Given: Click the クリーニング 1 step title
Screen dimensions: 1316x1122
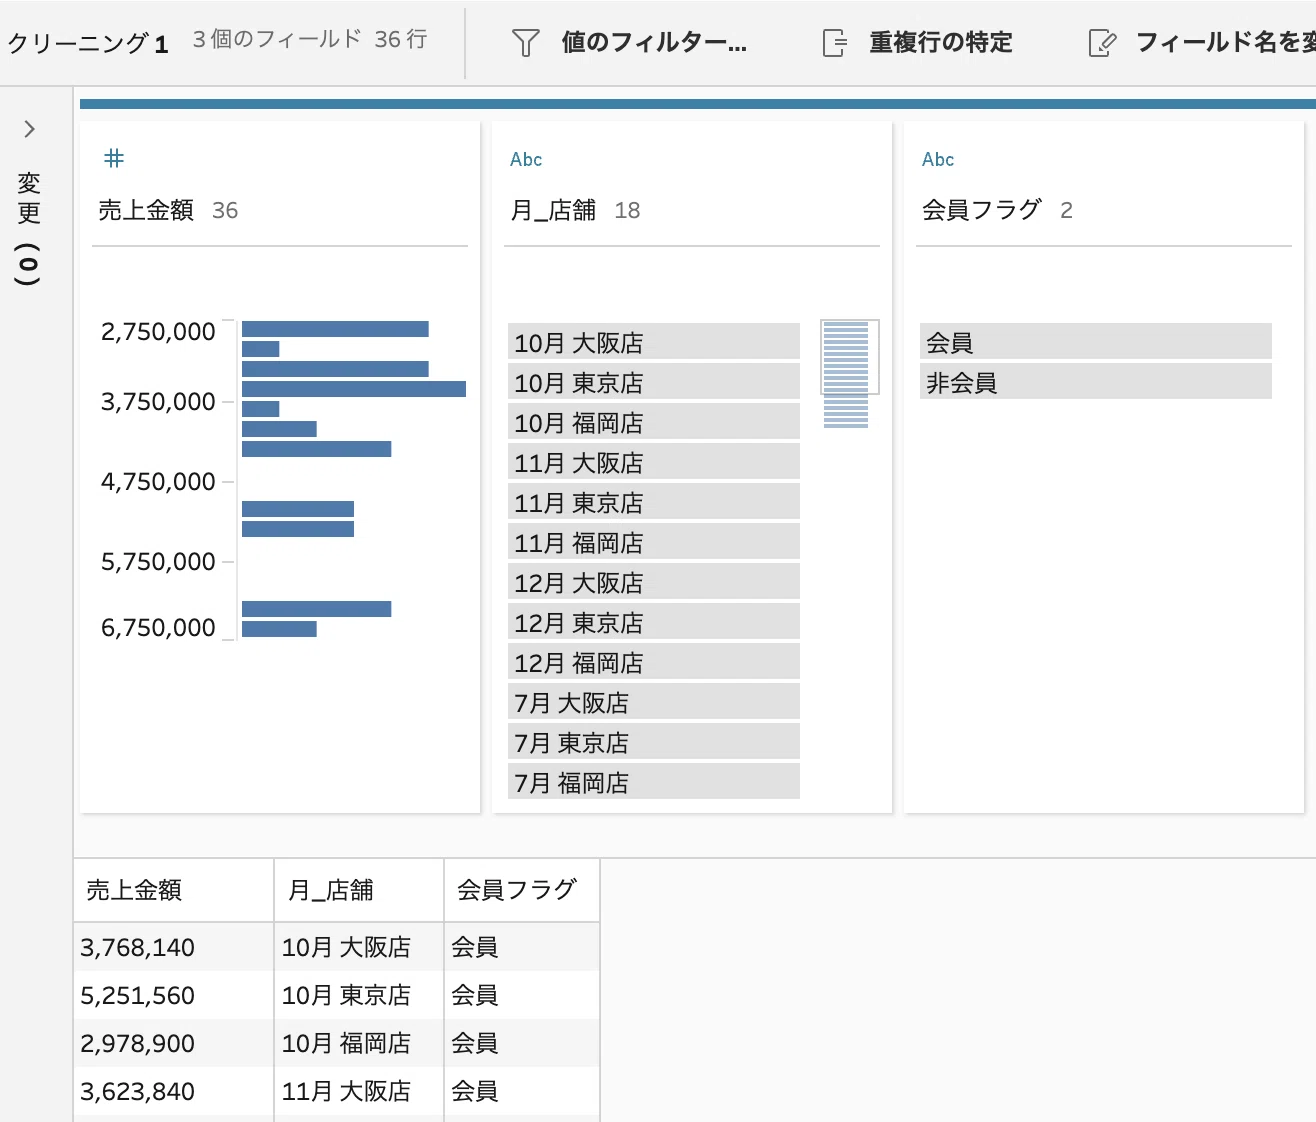Looking at the screenshot, I should click(88, 43).
